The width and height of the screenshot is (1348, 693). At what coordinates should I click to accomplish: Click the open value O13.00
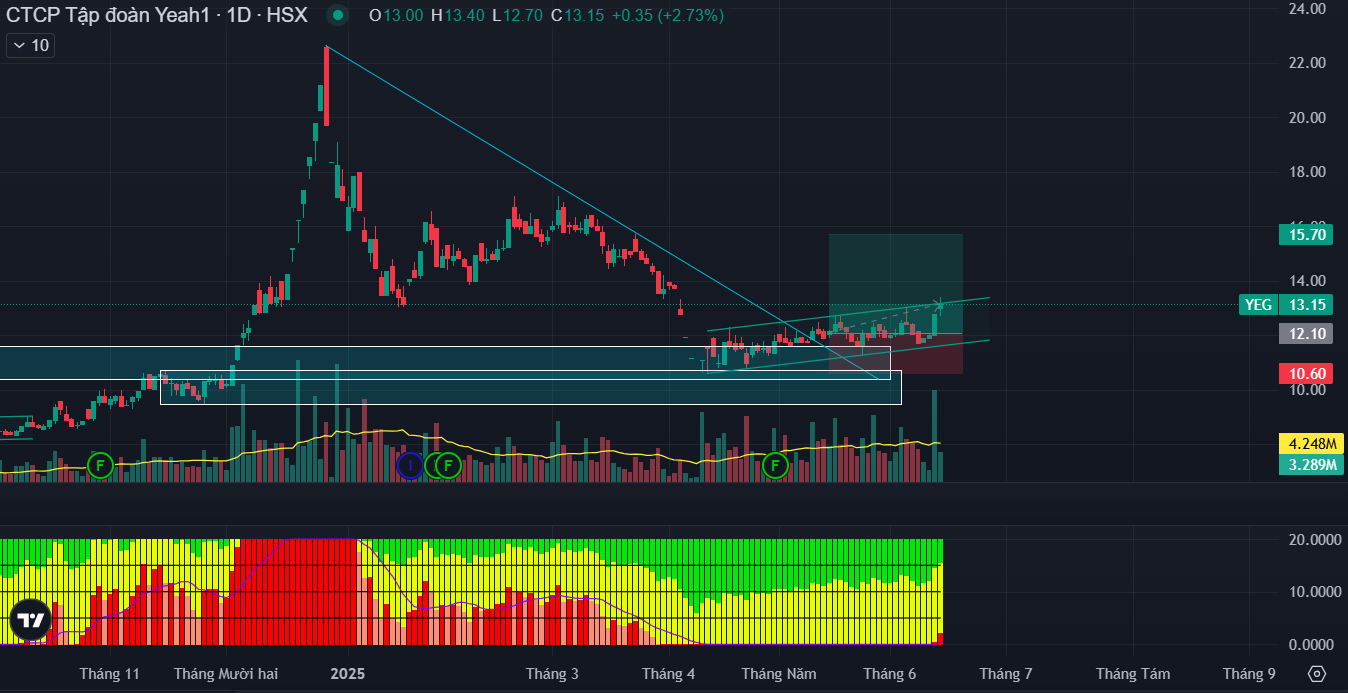click(396, 15)
